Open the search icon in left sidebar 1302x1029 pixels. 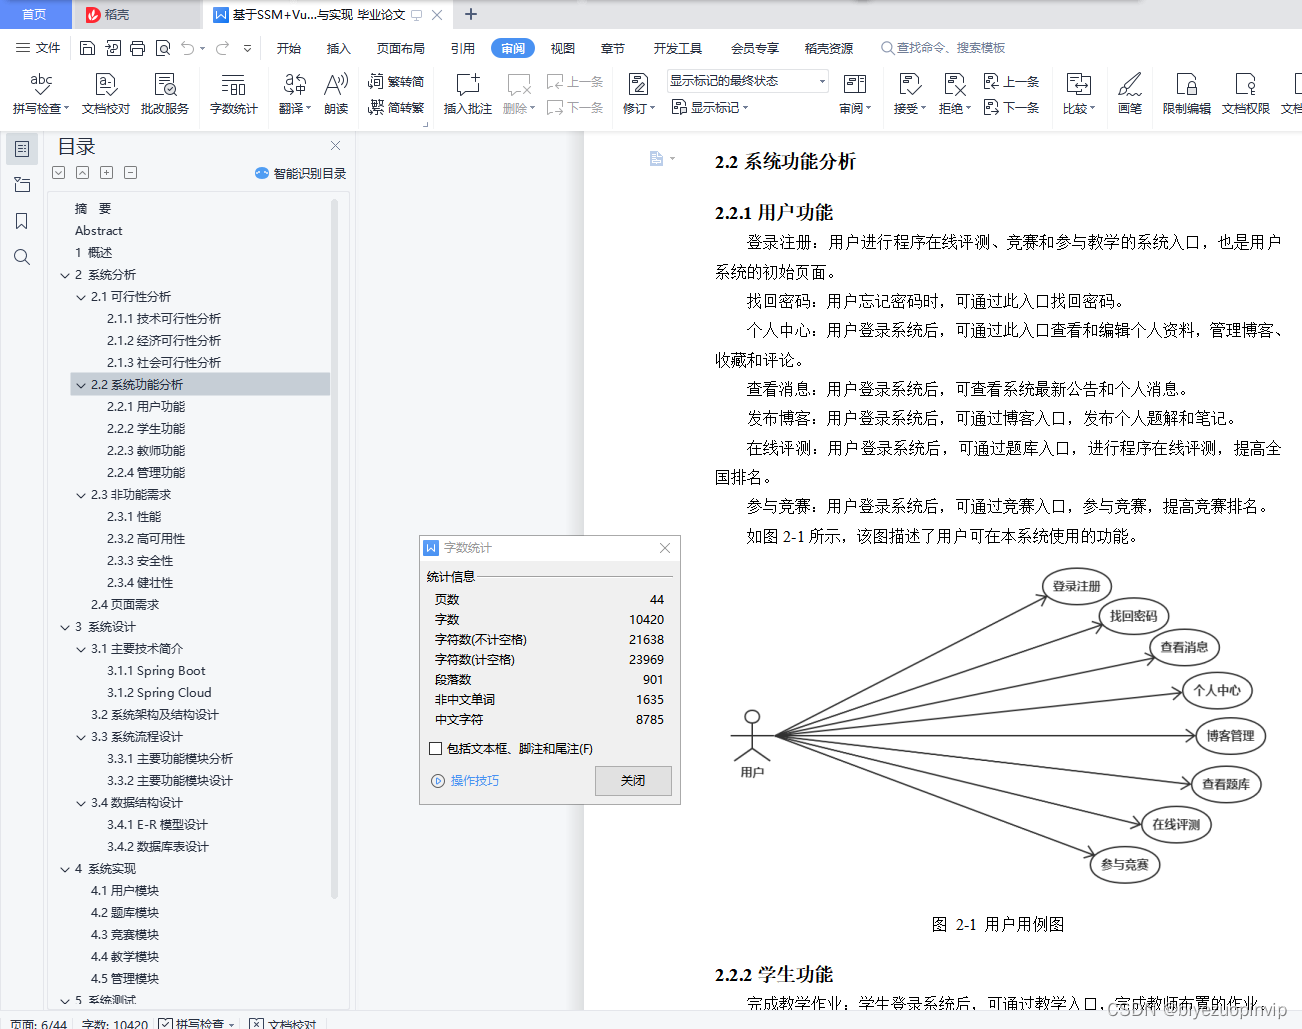pyautogui.click(x=21, y=257)
